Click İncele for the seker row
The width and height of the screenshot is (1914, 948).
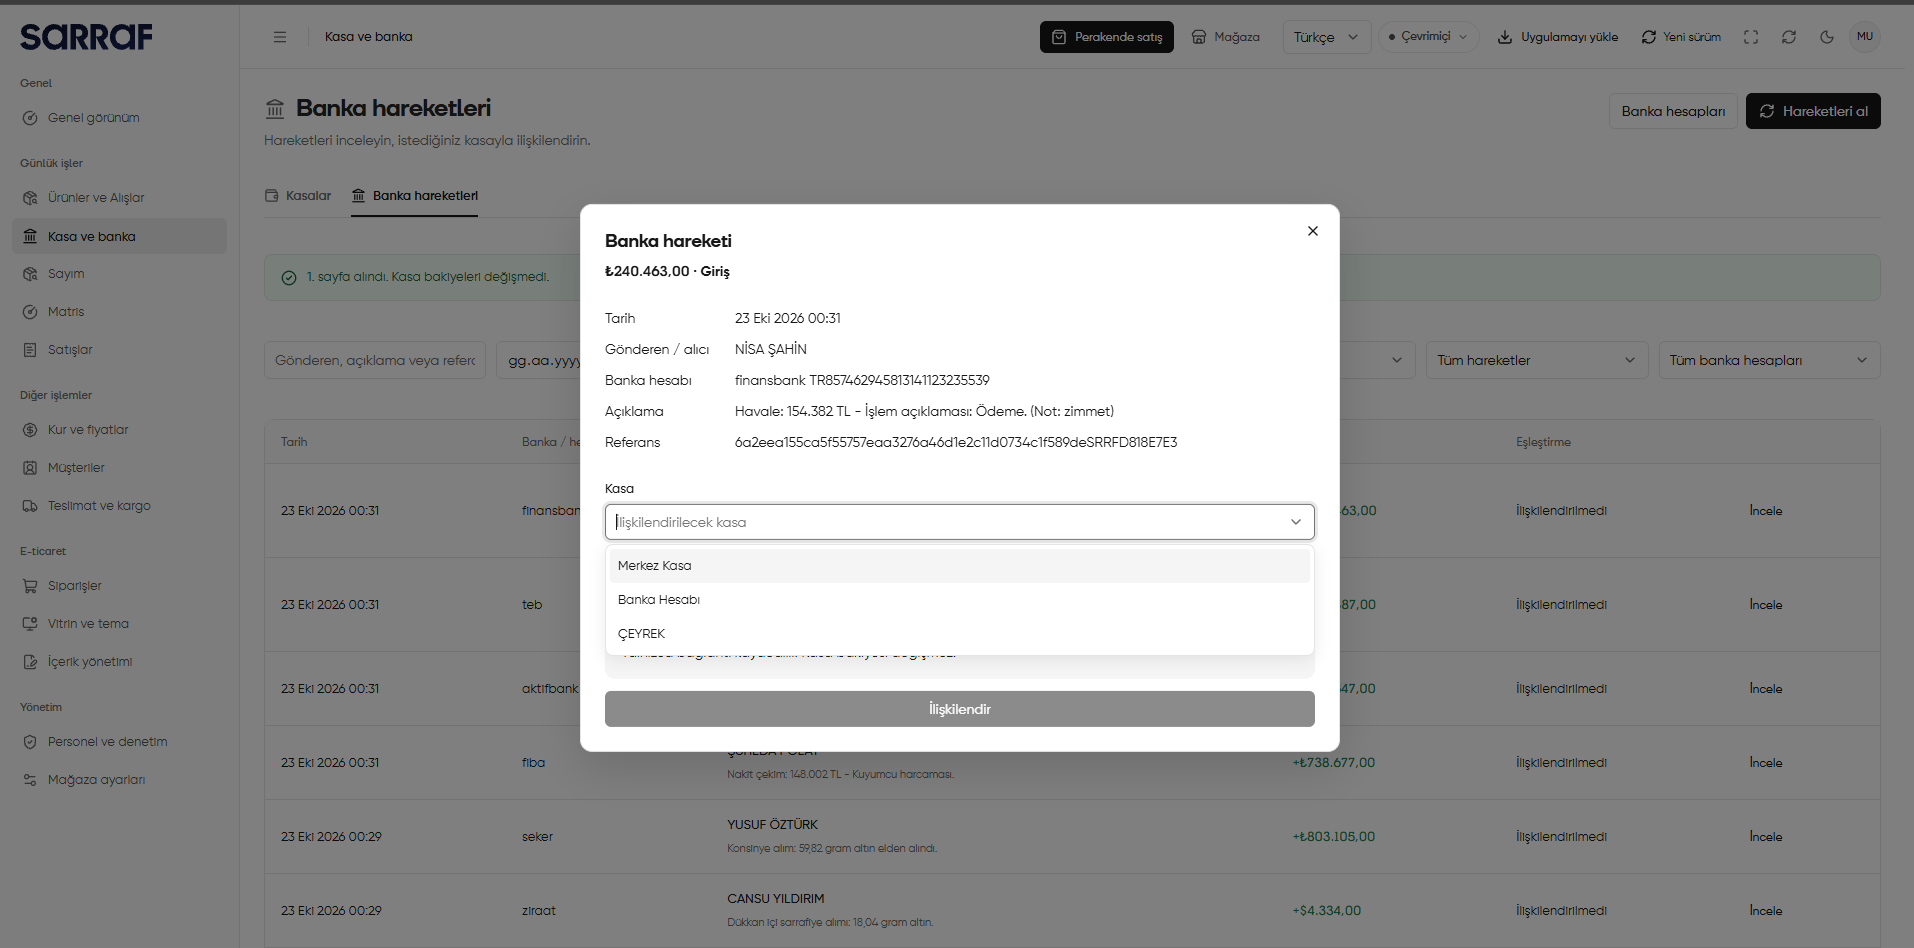point(1766,837)
